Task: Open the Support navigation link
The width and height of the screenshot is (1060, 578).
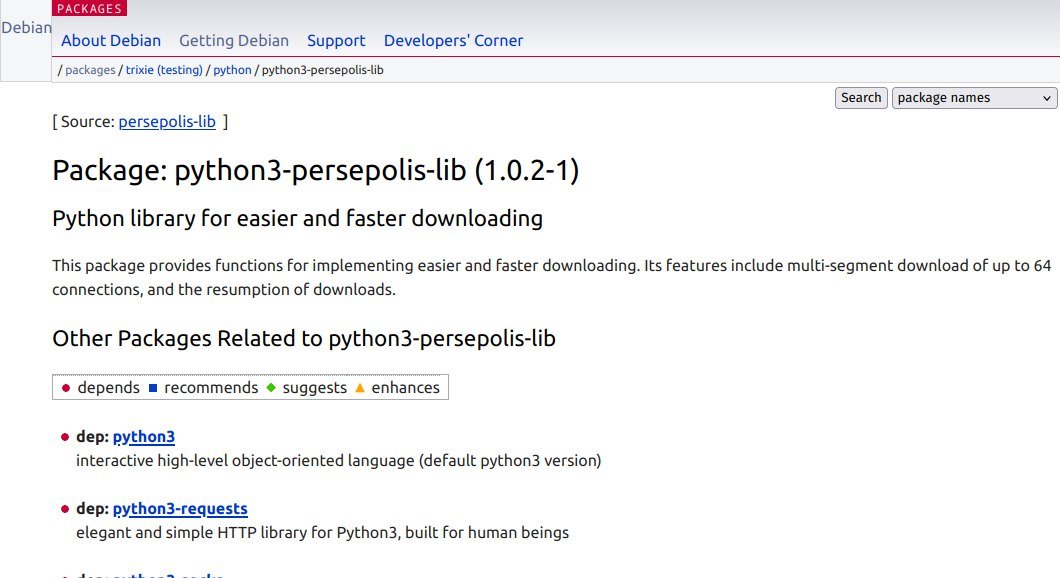Action: 336,41
